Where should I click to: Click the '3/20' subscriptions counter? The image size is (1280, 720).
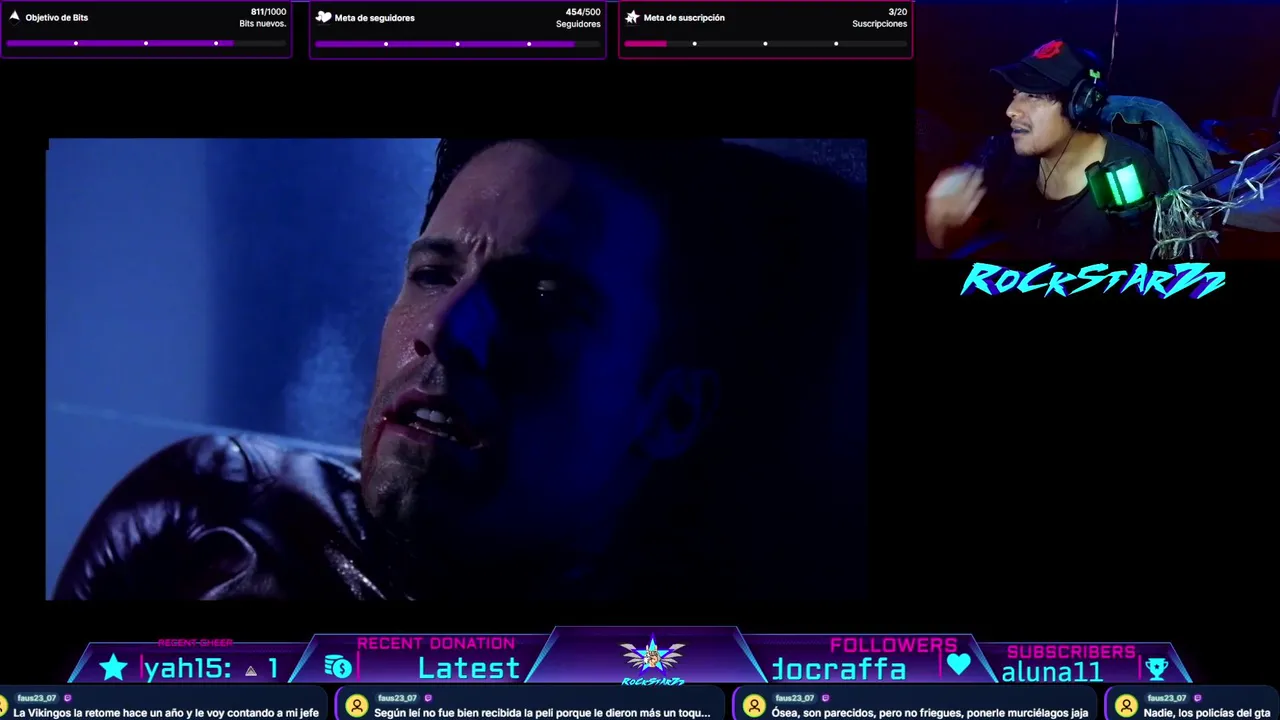point(898,12)
